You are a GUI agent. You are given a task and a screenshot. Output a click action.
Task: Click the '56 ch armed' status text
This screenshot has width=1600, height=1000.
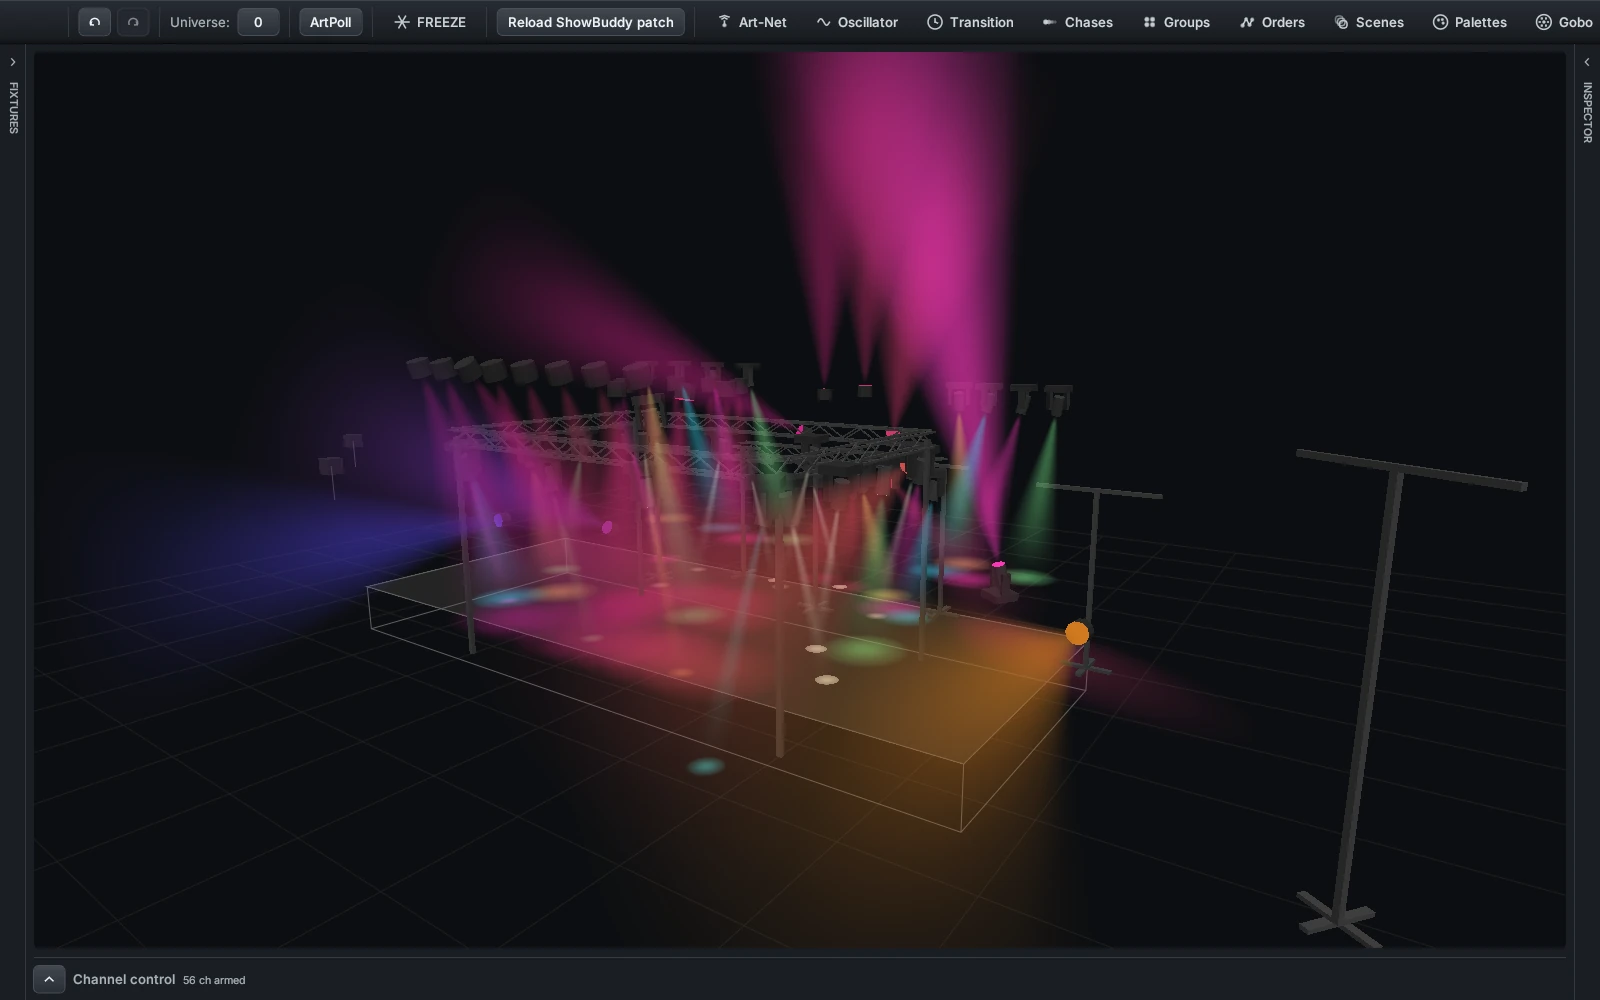tap(214, 980)
